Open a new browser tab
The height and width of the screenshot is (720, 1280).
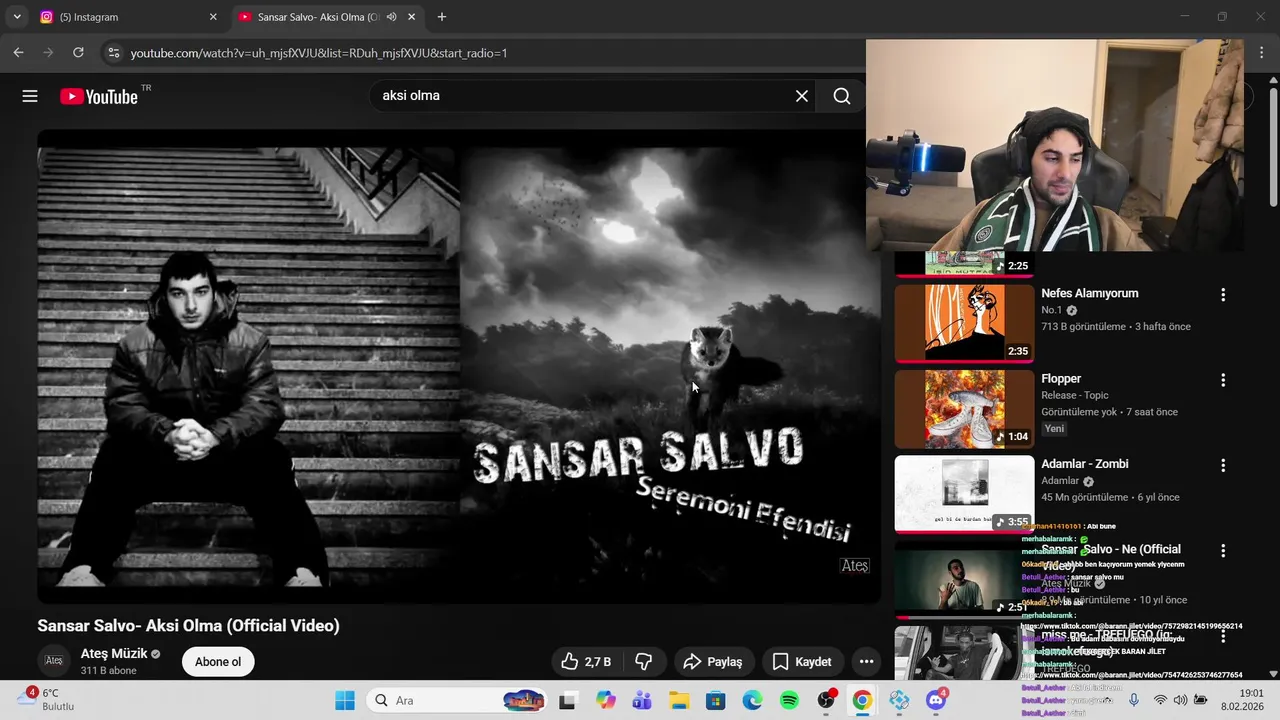(x=442, y=17)
